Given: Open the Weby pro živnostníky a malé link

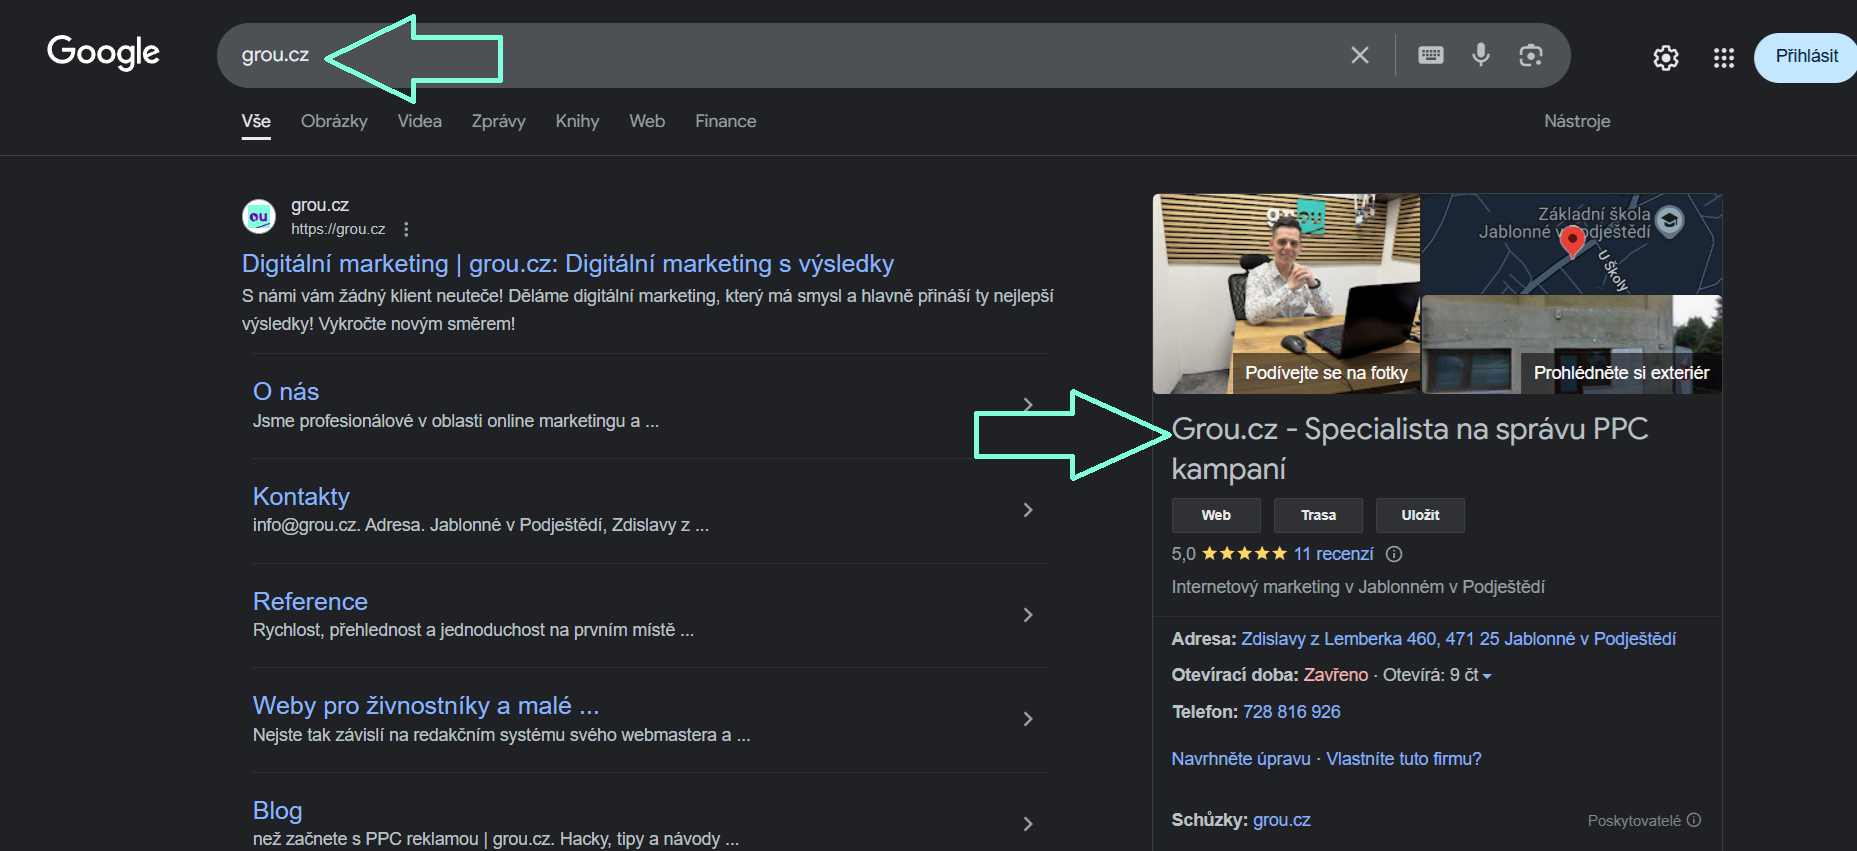Looking at the screenshot, I should [x=426, y=706].
